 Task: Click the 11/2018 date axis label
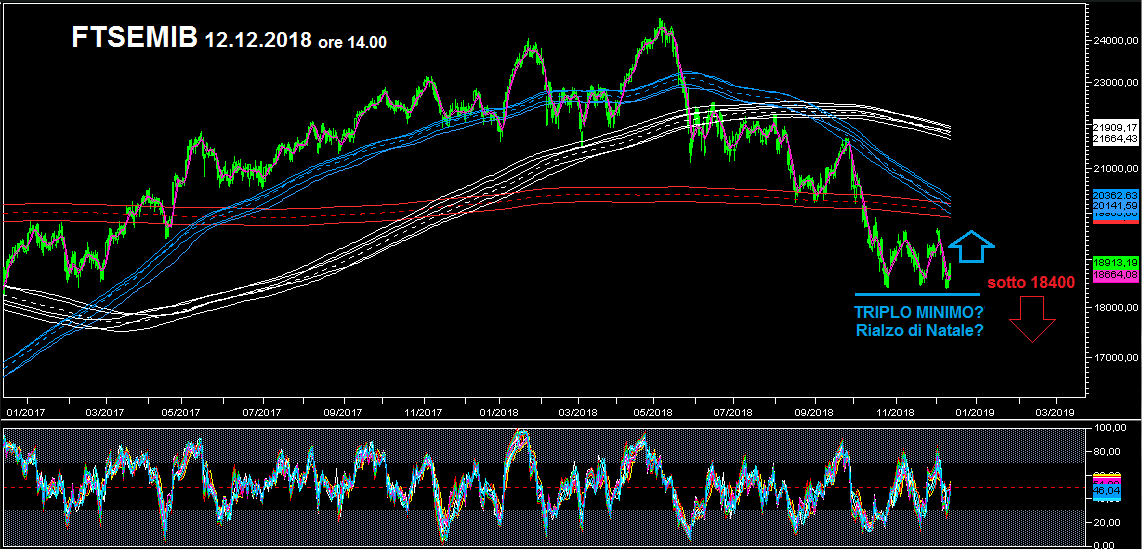point(894,411)
